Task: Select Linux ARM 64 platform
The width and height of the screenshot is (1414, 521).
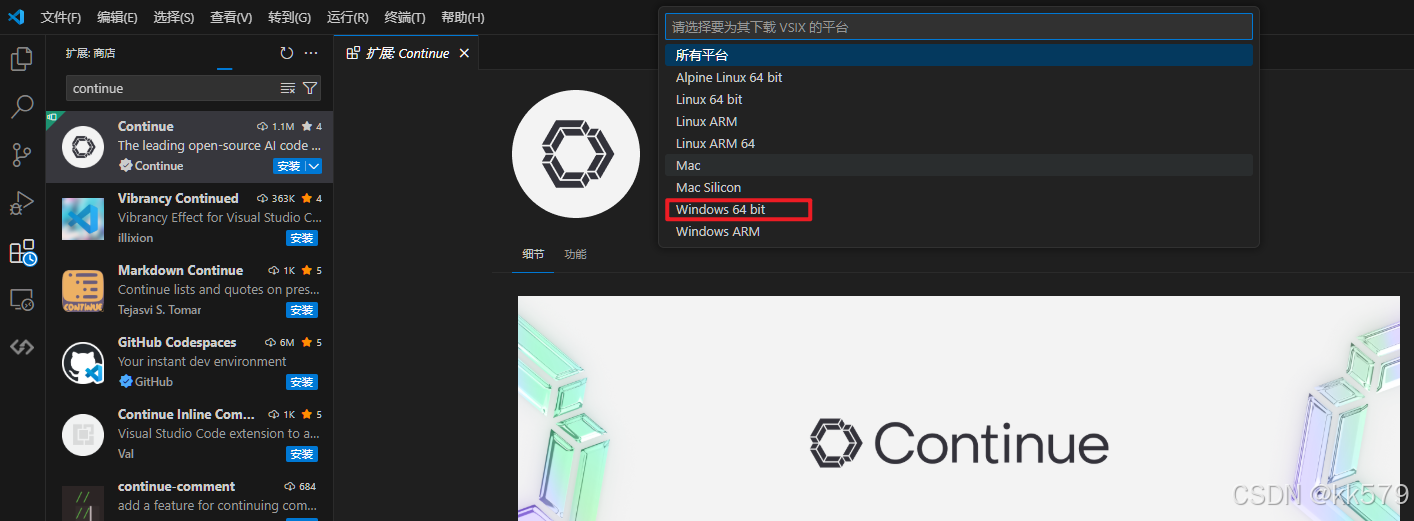Action: tap(959, 143)
